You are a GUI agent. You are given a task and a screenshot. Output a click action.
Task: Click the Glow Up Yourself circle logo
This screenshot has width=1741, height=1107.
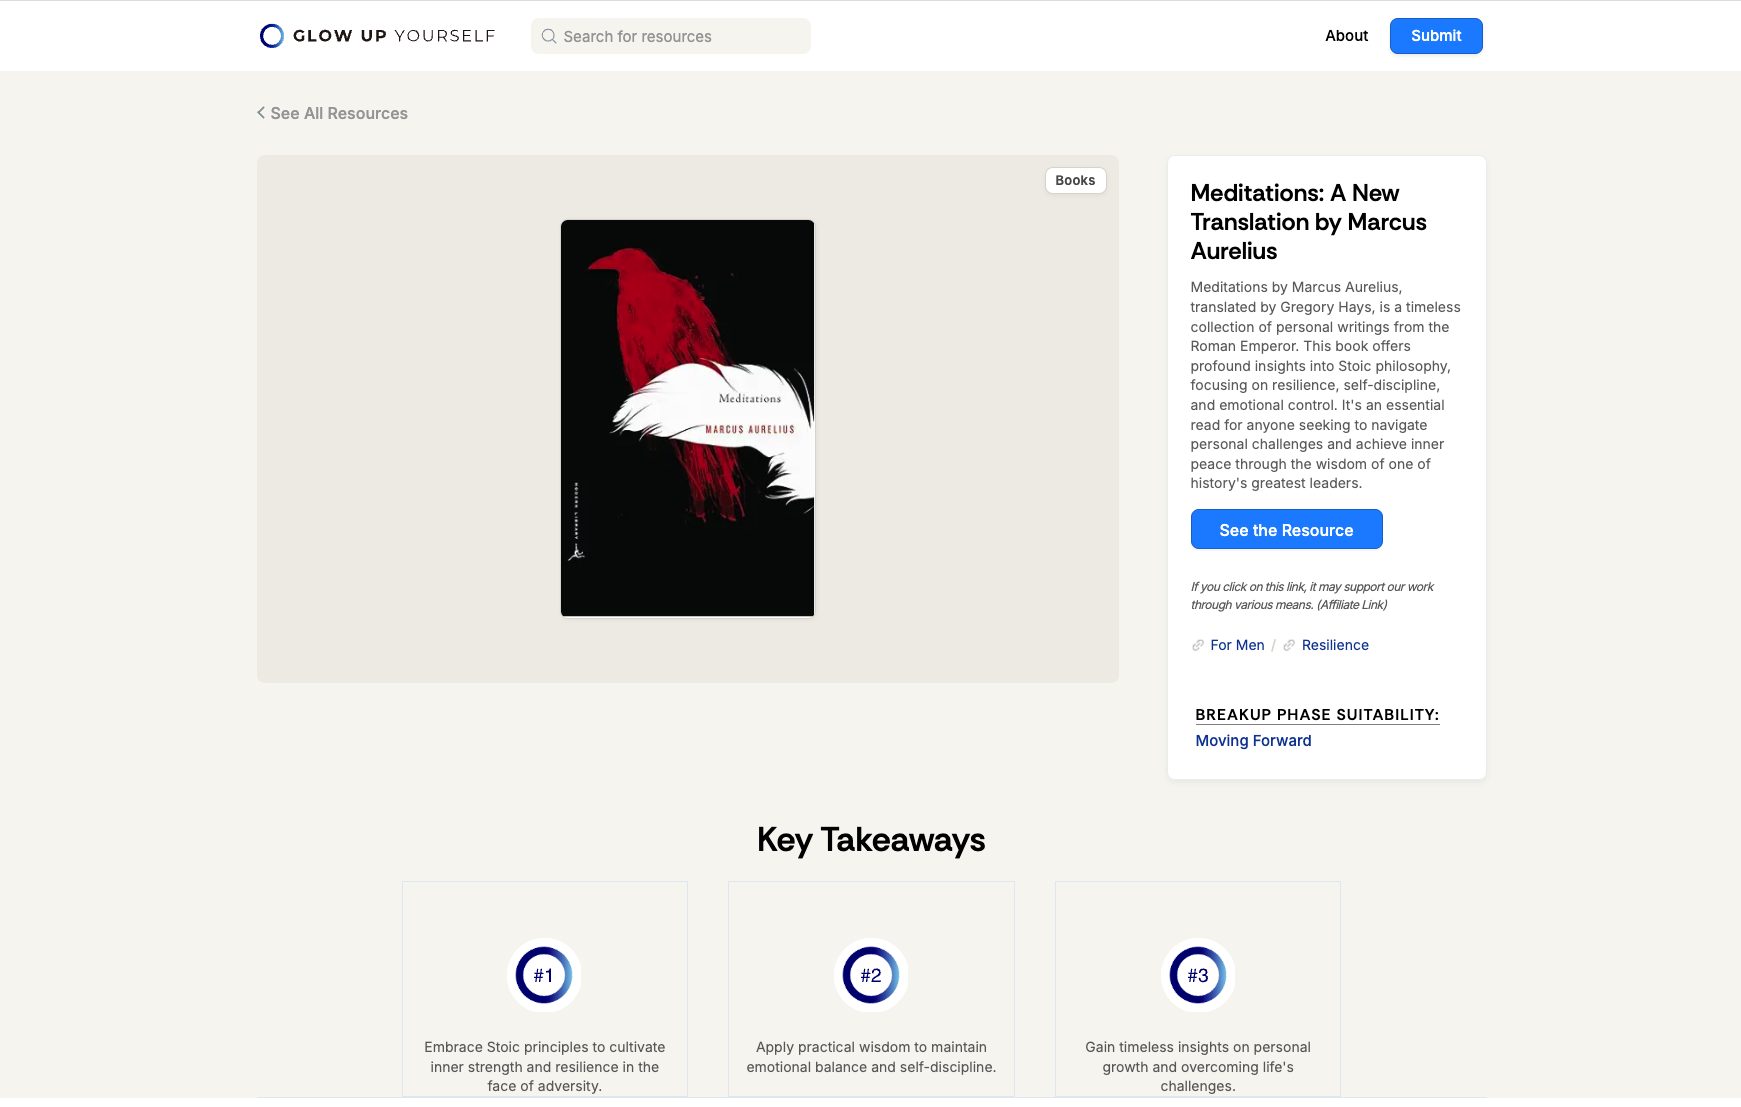pos(271,36)
